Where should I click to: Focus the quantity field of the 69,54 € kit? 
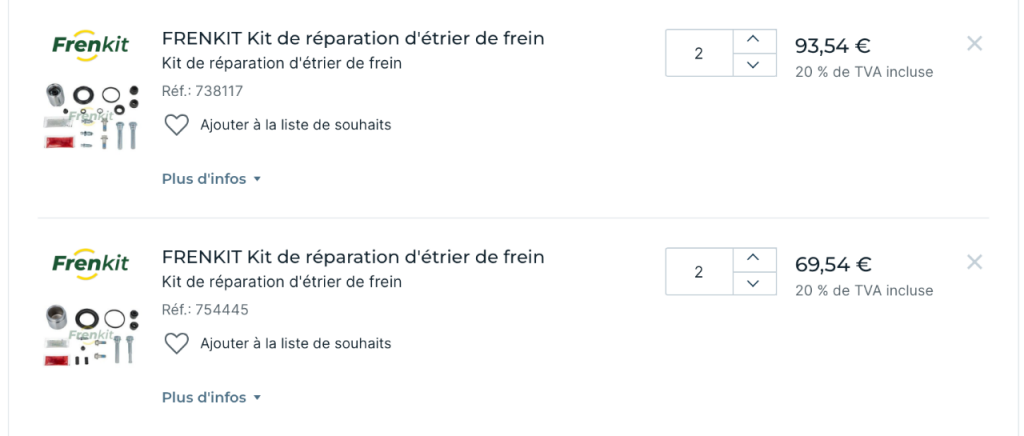click(x=699, y=272)
